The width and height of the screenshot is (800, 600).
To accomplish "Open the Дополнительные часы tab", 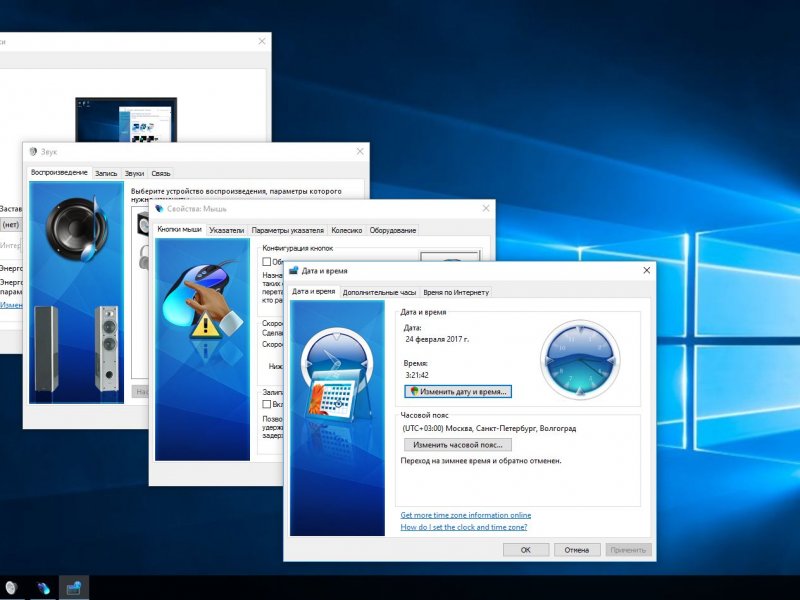I will click(379, 292).
